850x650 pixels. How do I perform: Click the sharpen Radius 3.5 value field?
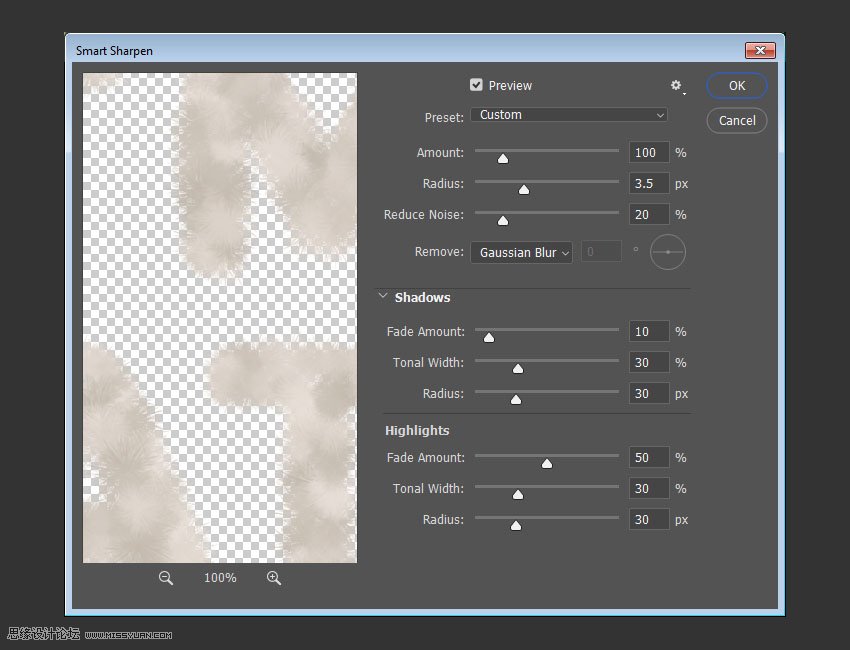coord(648,184)
